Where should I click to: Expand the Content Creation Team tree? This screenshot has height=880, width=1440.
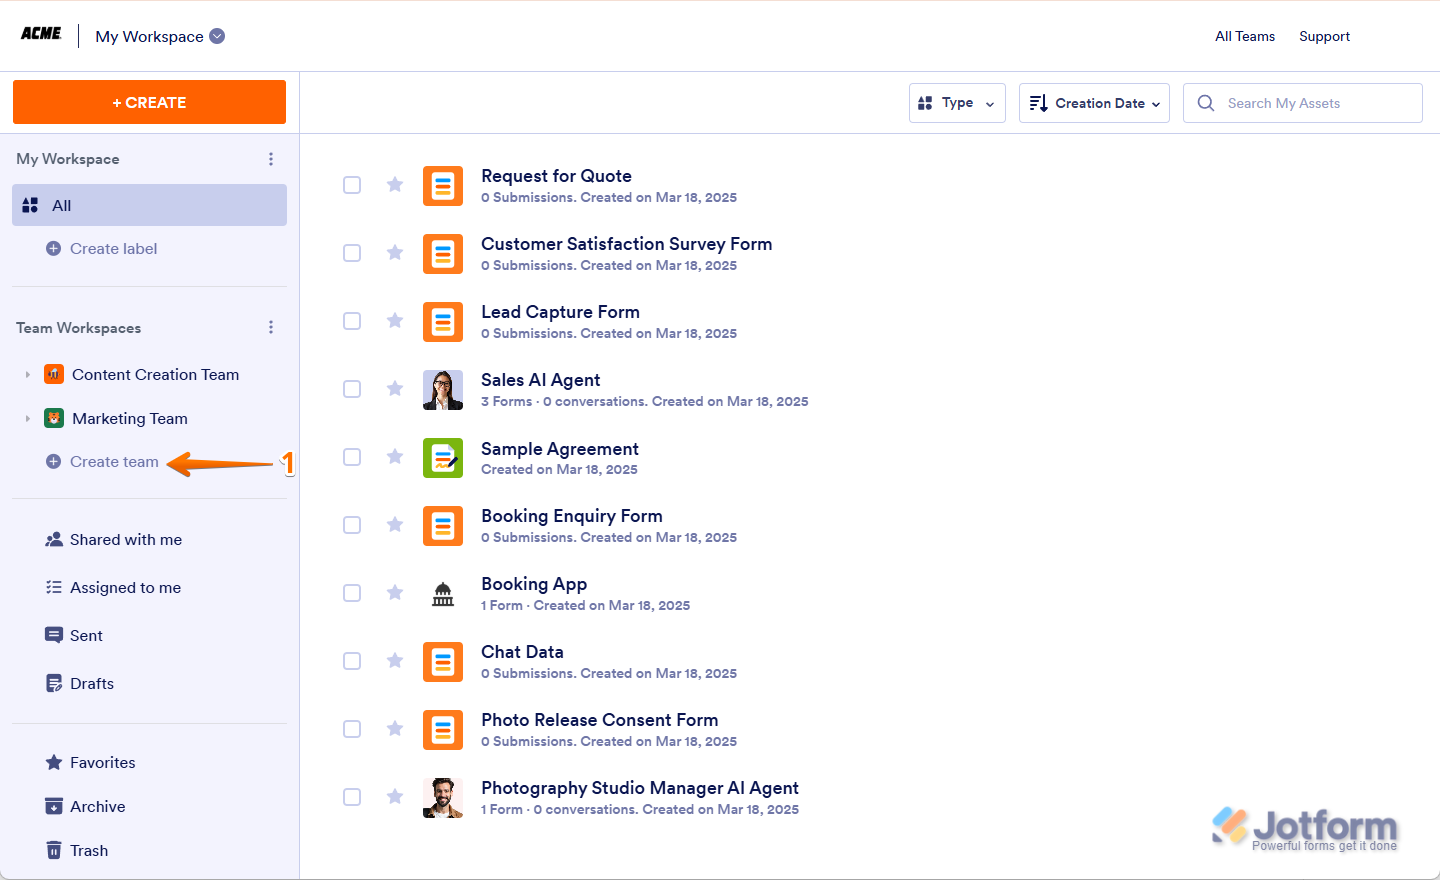[x=28, y=375]
